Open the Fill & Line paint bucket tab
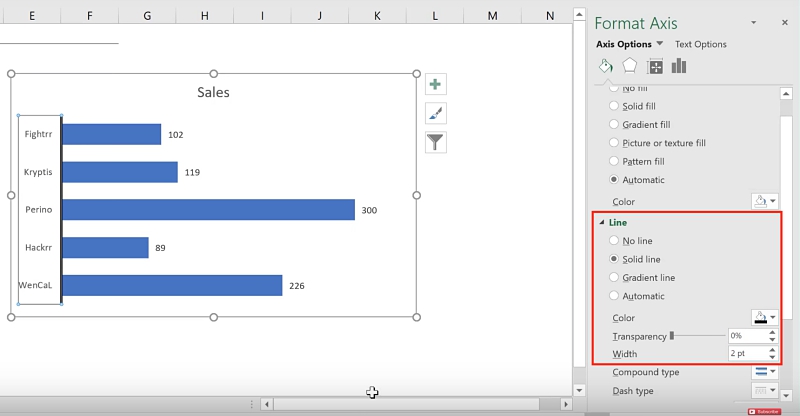The width and height of the screenshot is (800, 416). 605,66
